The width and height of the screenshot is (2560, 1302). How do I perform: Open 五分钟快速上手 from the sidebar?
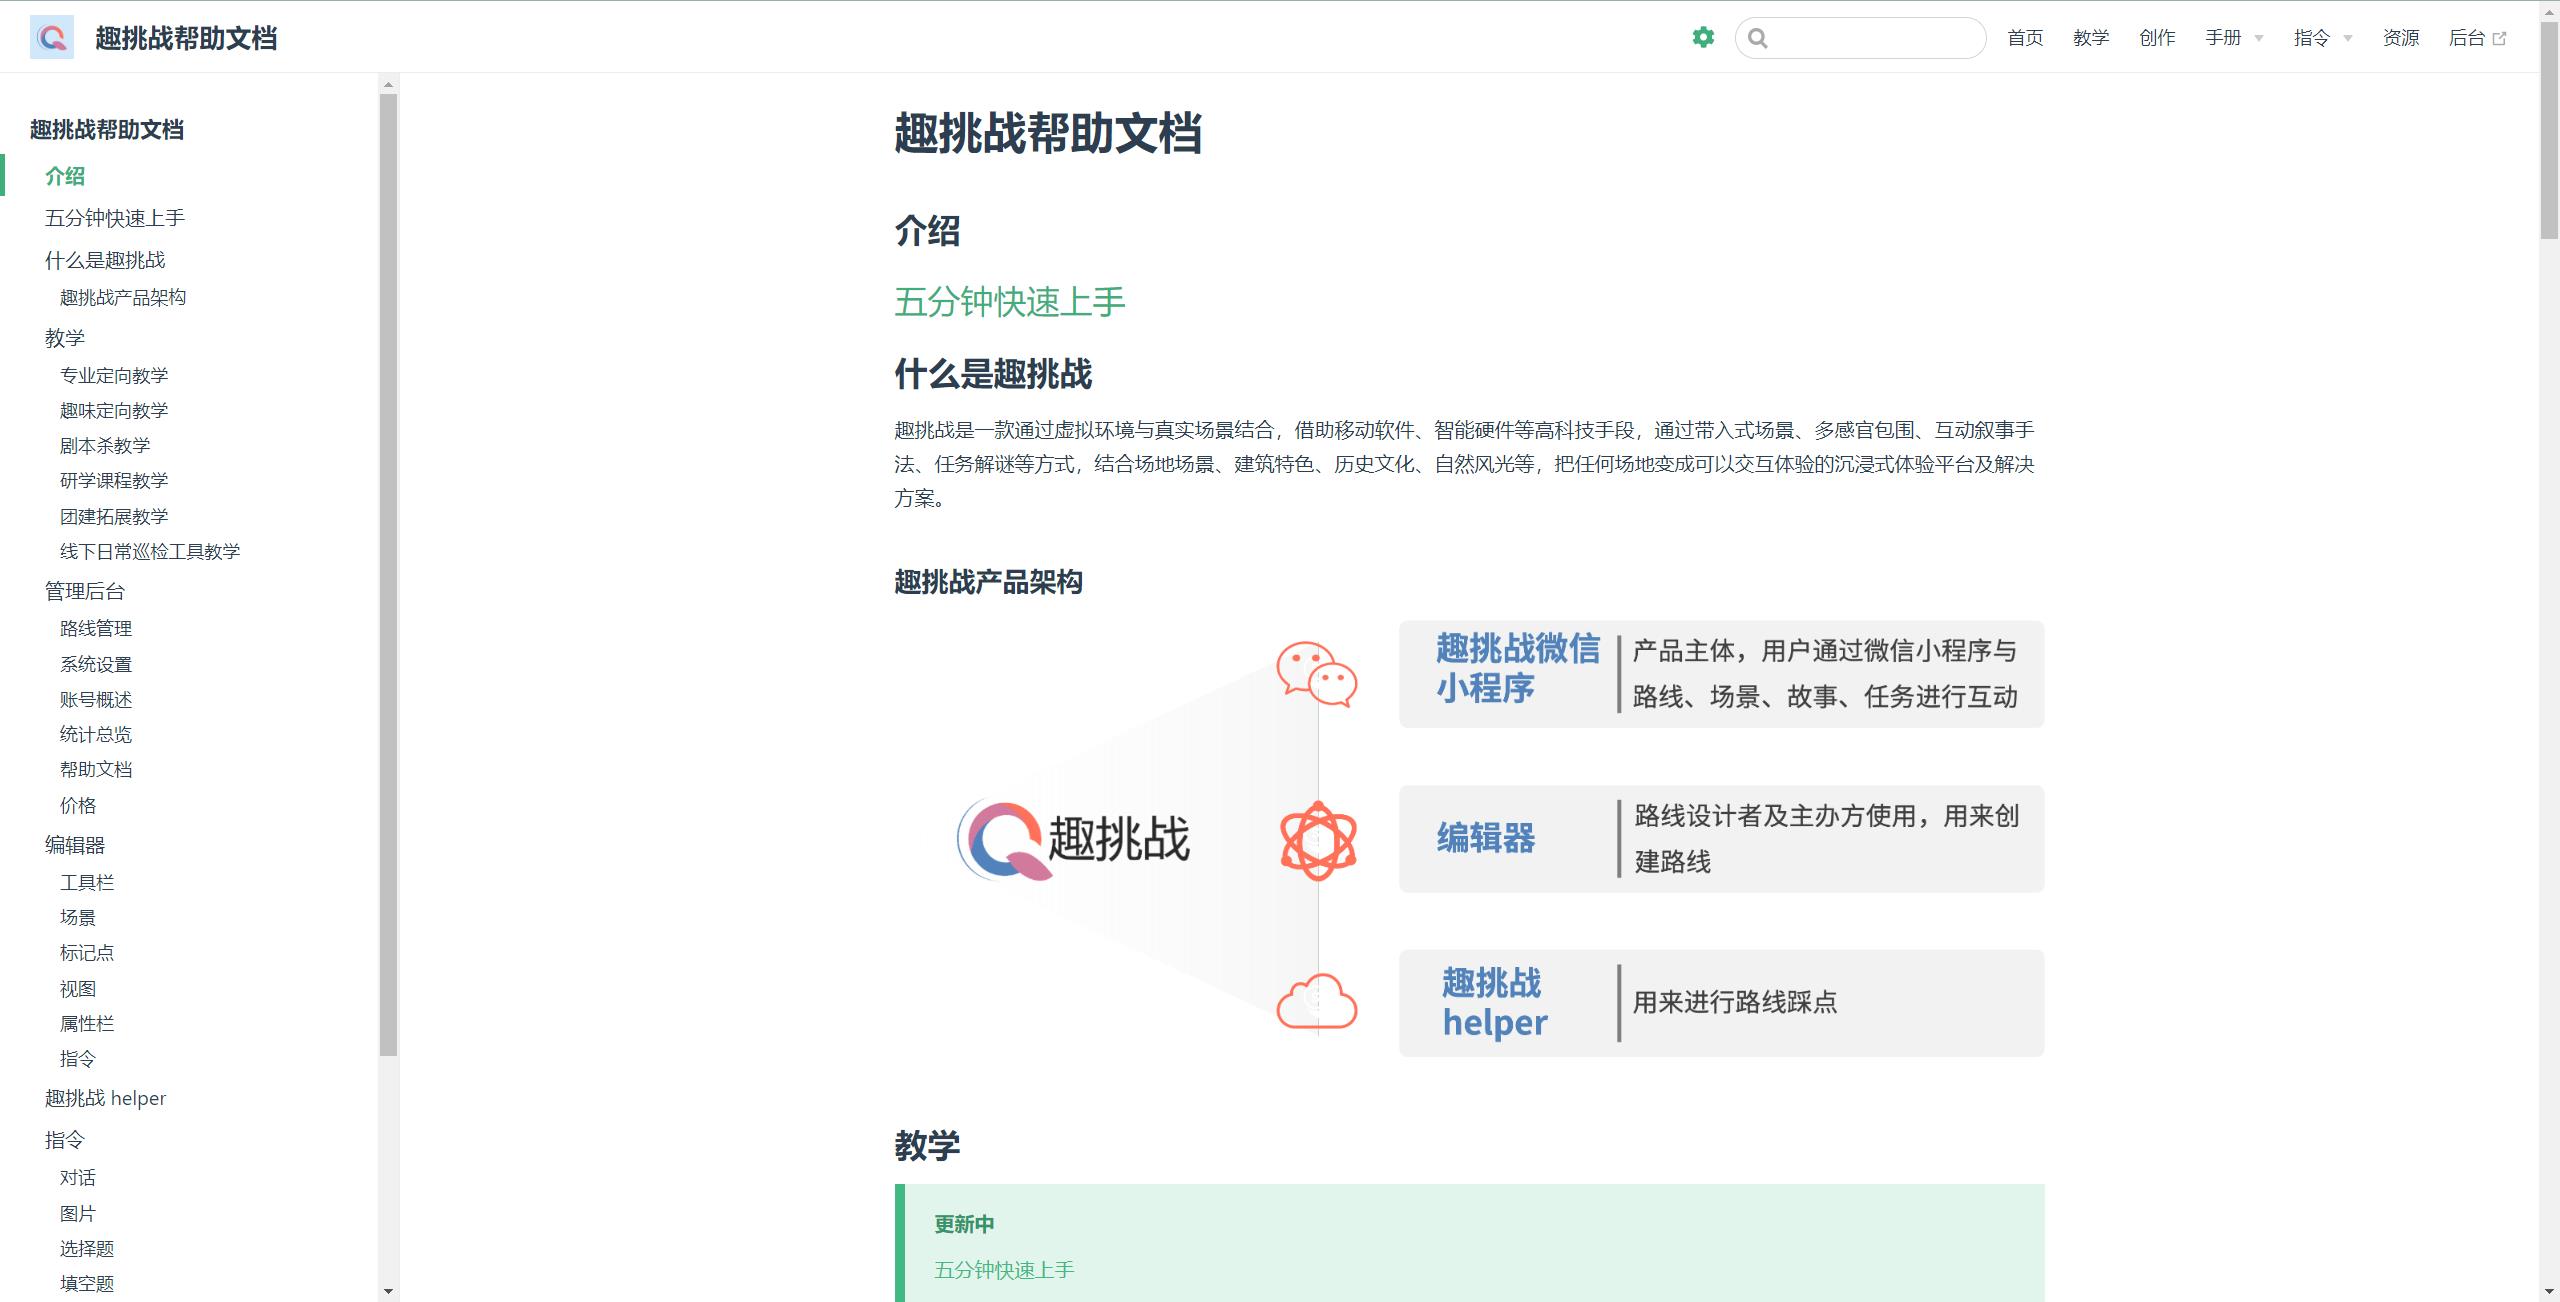tap(117, 218)
